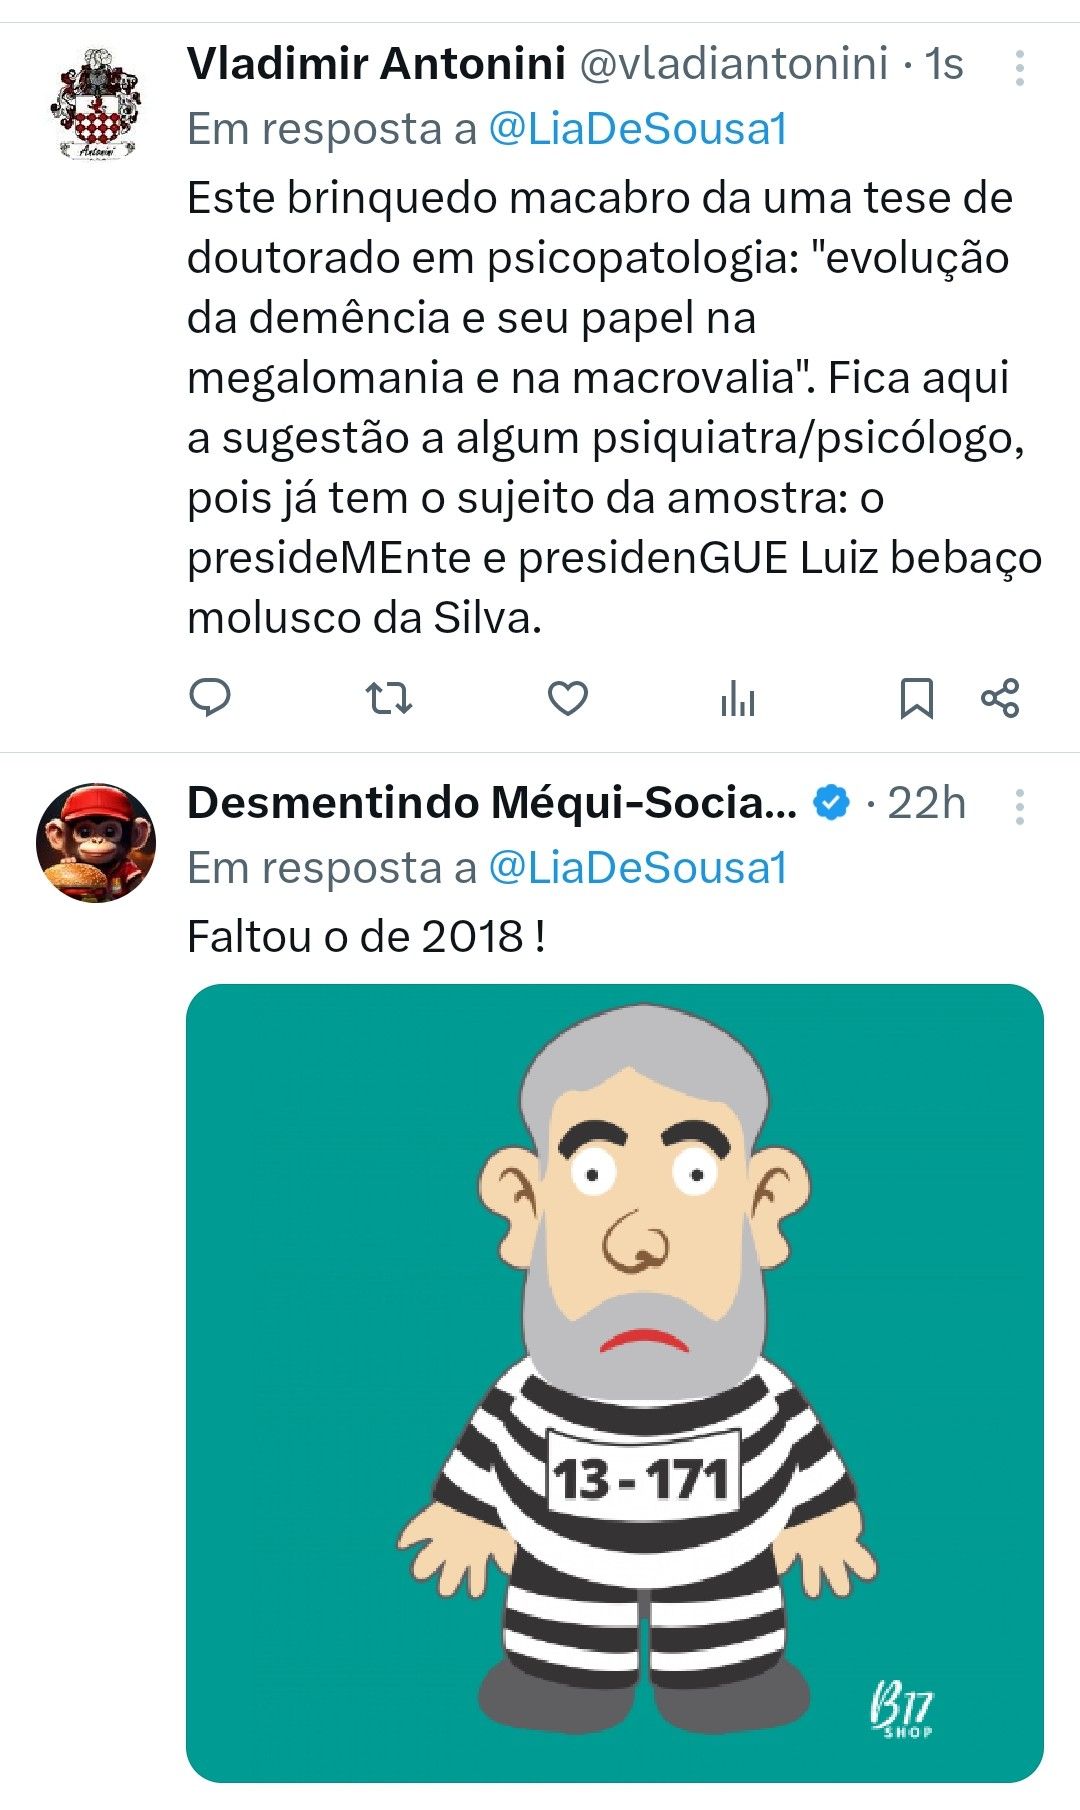
Task: Bookmark Vladimir Antonini's tweet
Action: click(916, 698)
